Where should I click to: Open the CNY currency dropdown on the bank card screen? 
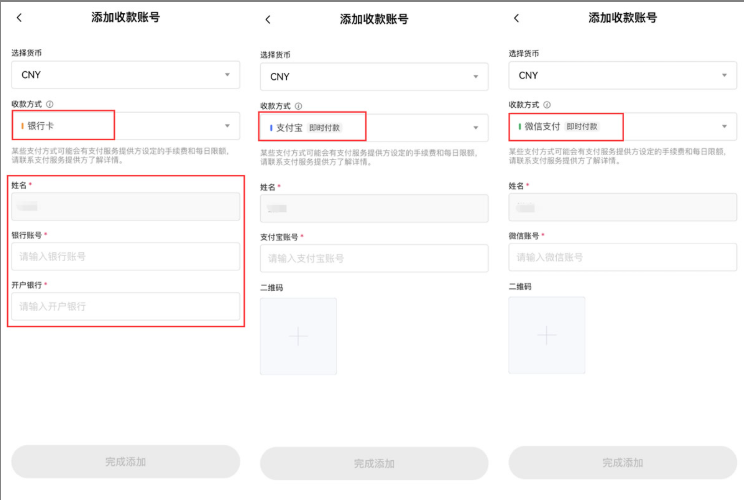click(125, 75)
